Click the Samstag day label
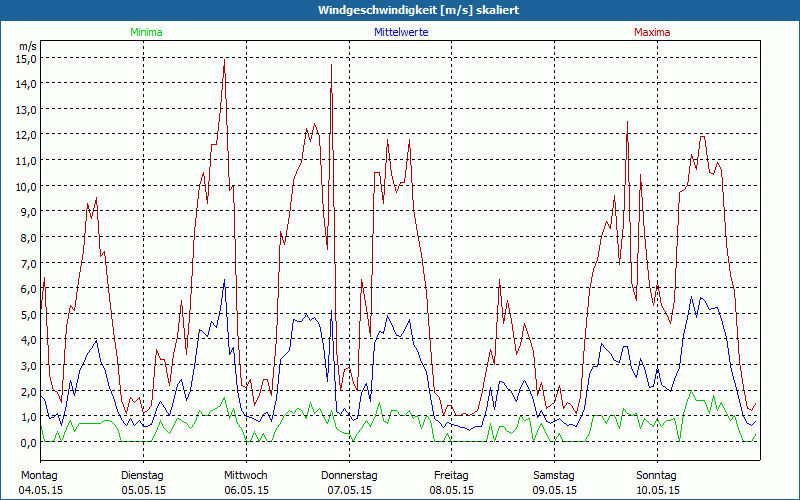 click(554, 475)
